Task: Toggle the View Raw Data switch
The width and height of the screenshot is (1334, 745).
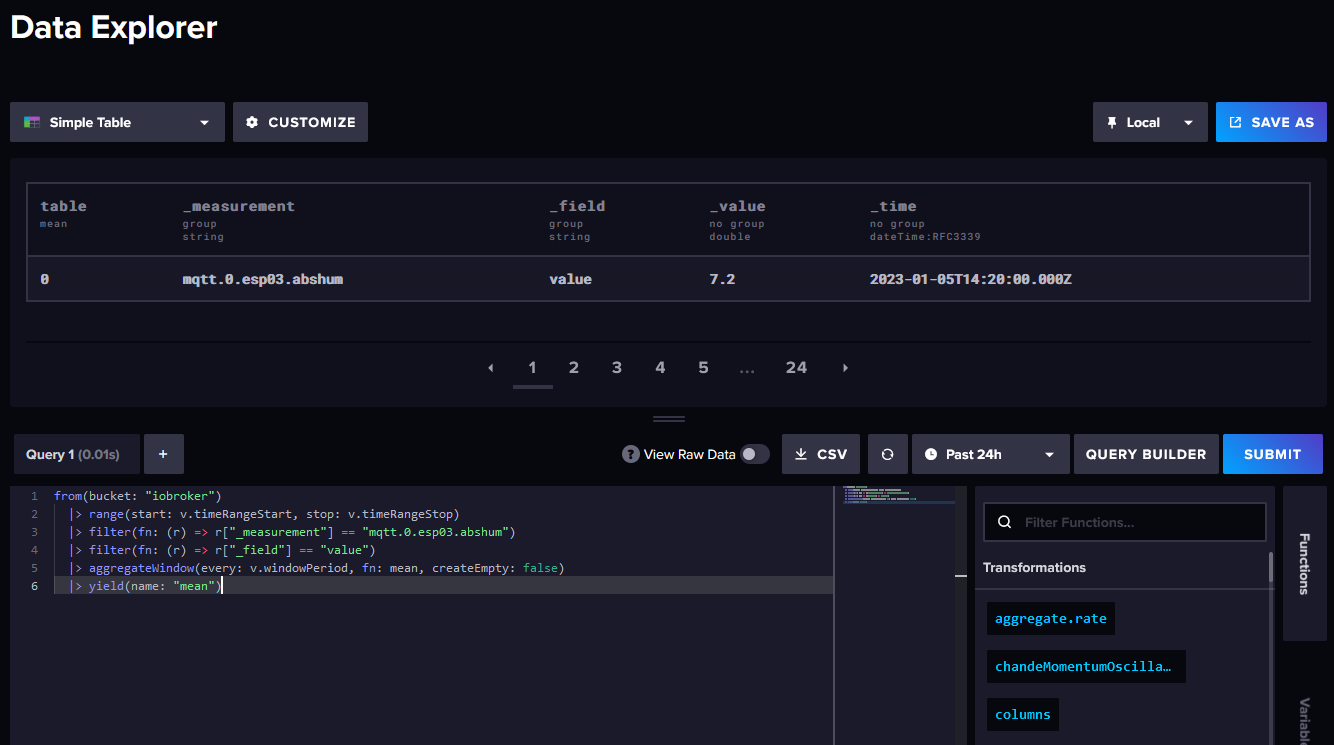Action: (755, 454)
